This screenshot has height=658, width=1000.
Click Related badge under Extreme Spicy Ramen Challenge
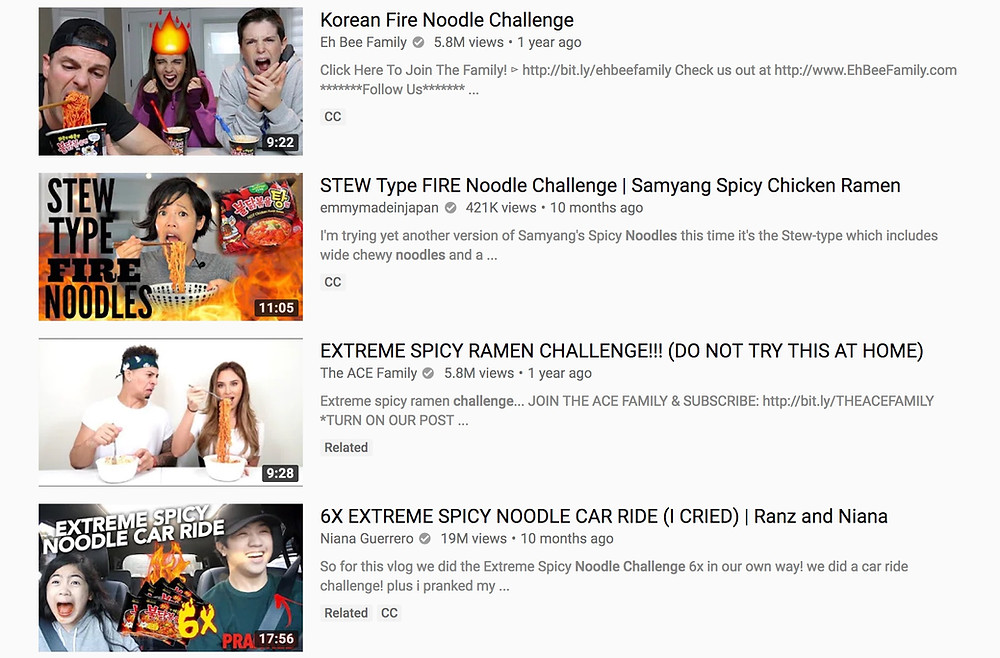pyautogui.click(x=346, y=448)
